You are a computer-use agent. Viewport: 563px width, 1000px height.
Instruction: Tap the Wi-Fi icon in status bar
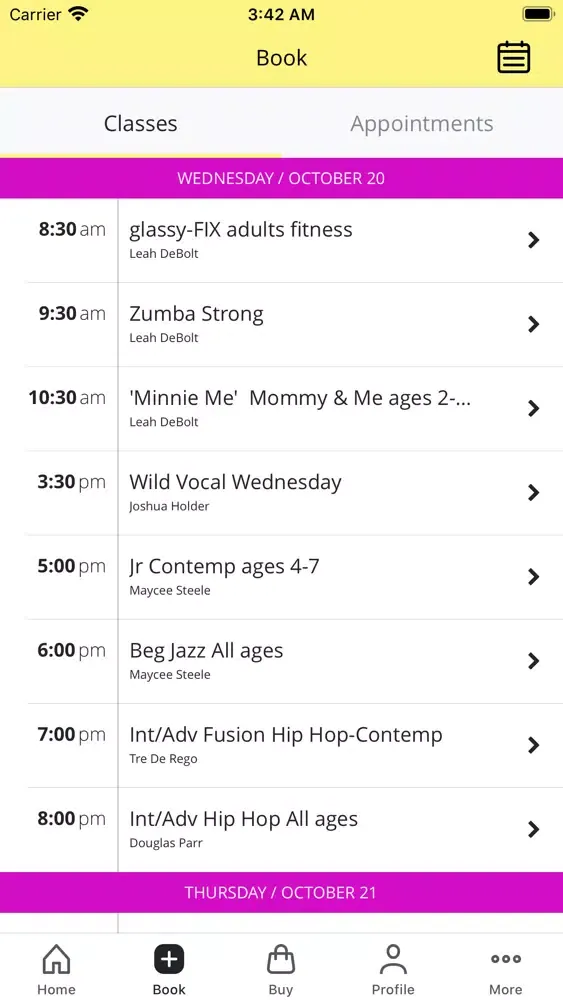(x=78, y=14)
